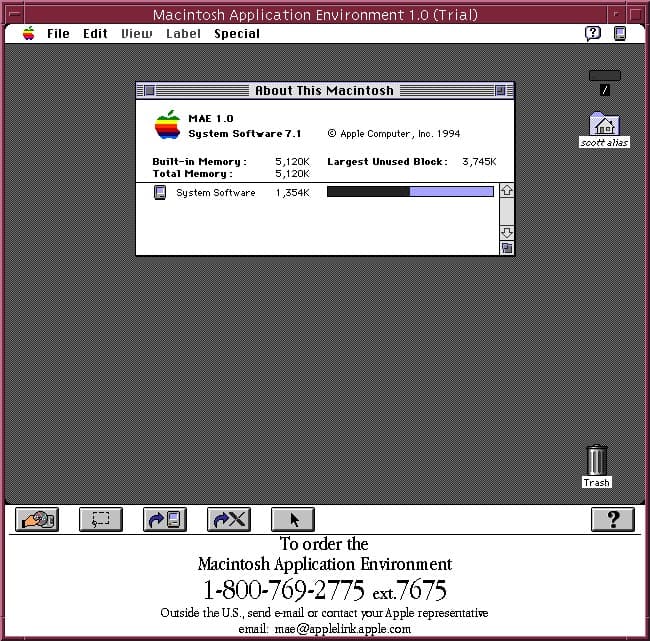Click the zoom box of About This Macintosh

[x=500, y=90]
